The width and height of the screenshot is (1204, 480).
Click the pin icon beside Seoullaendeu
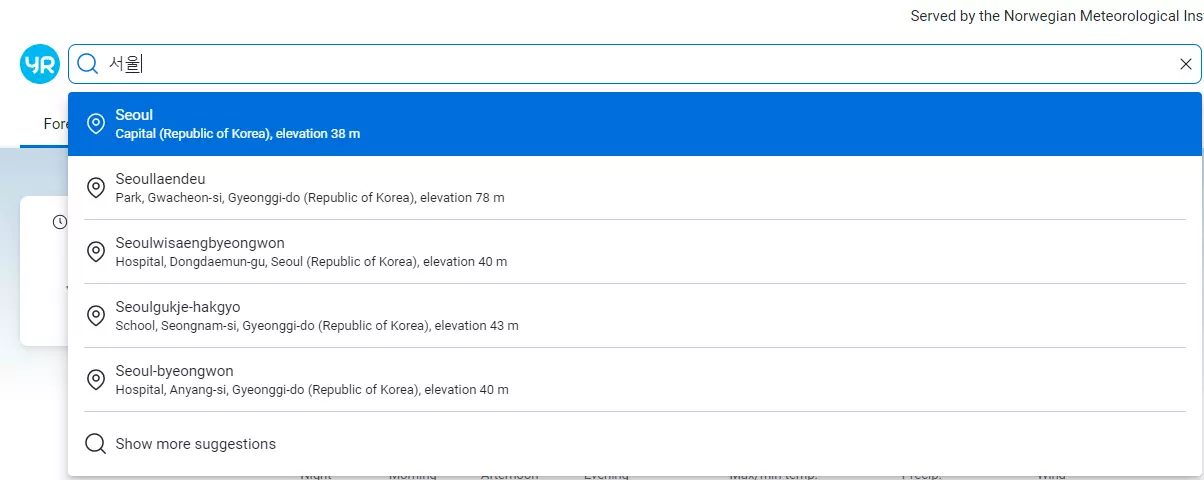coord(96,188)
